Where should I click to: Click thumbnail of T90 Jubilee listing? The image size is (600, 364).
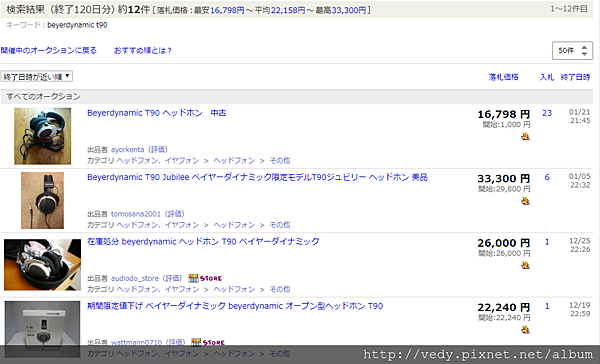pos(42,200)
